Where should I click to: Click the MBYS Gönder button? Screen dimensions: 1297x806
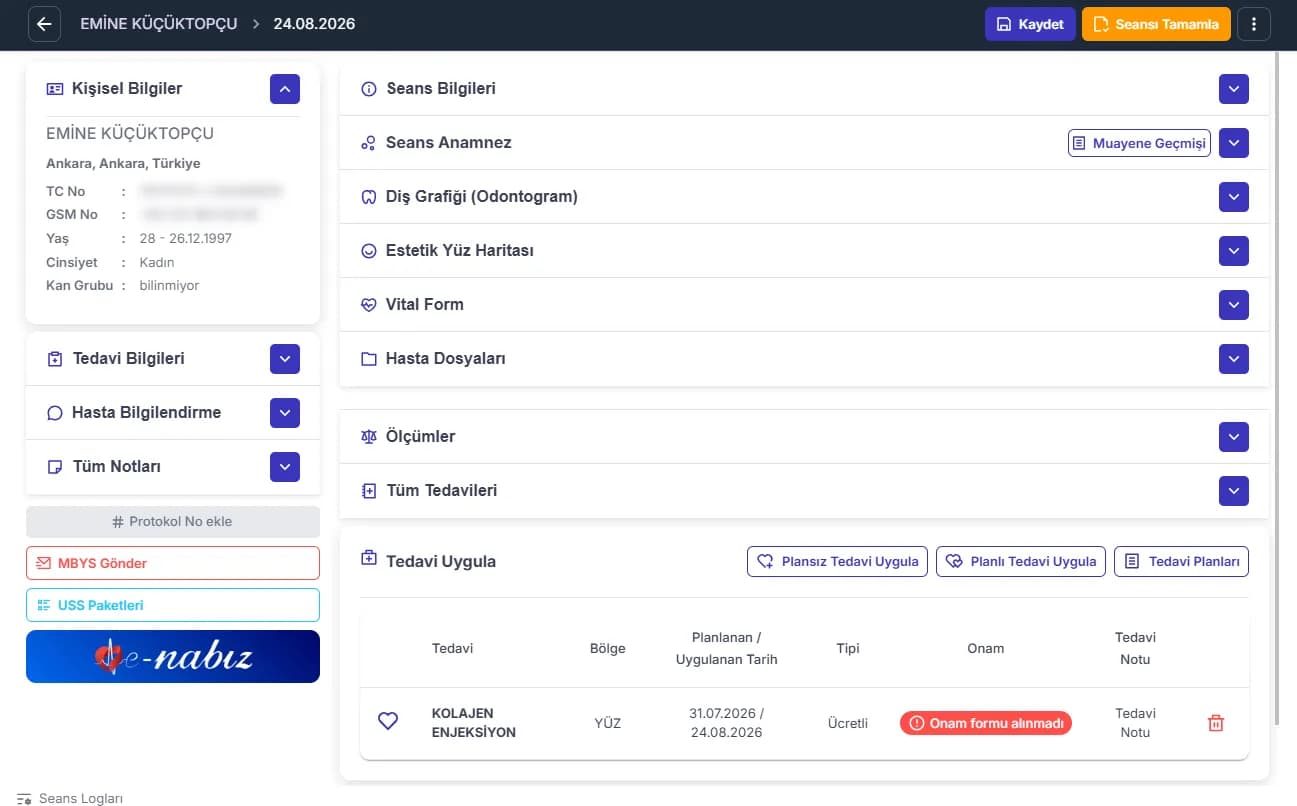[173, 563]
